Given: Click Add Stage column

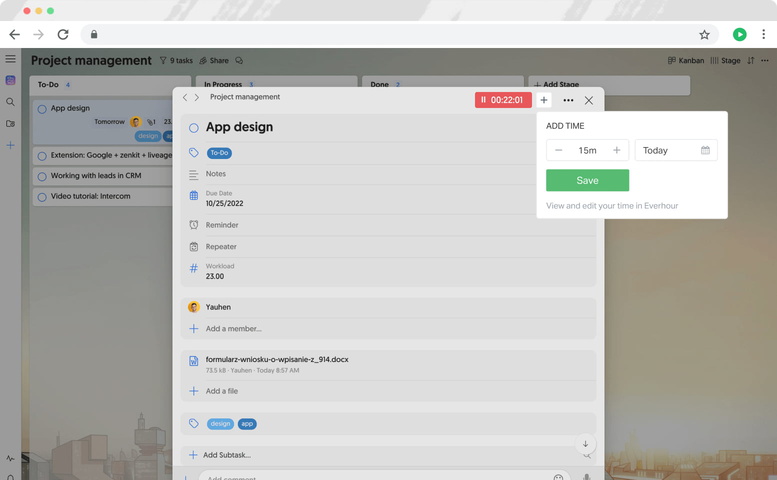Looking at the screenshot, I should [609, 85].
